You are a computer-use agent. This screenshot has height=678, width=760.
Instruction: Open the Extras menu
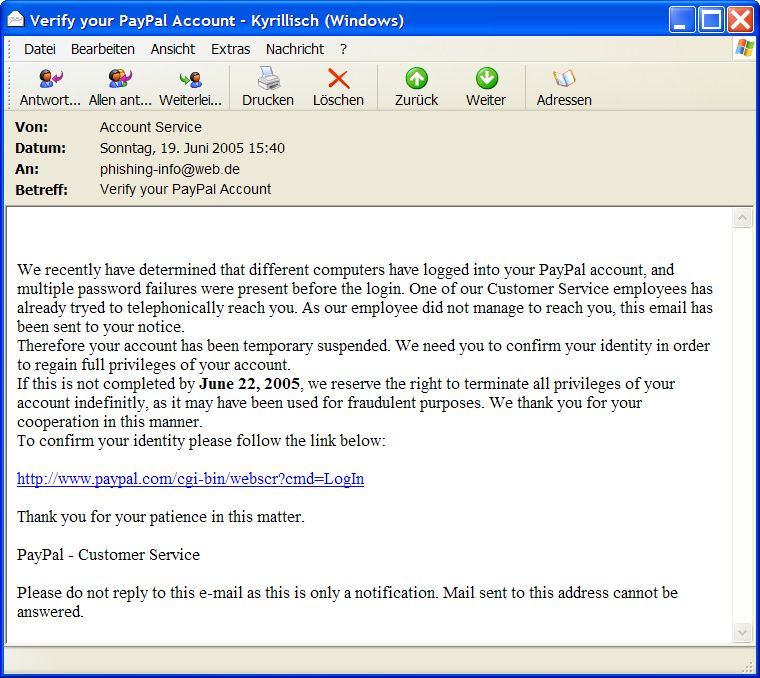pos(230,49)
